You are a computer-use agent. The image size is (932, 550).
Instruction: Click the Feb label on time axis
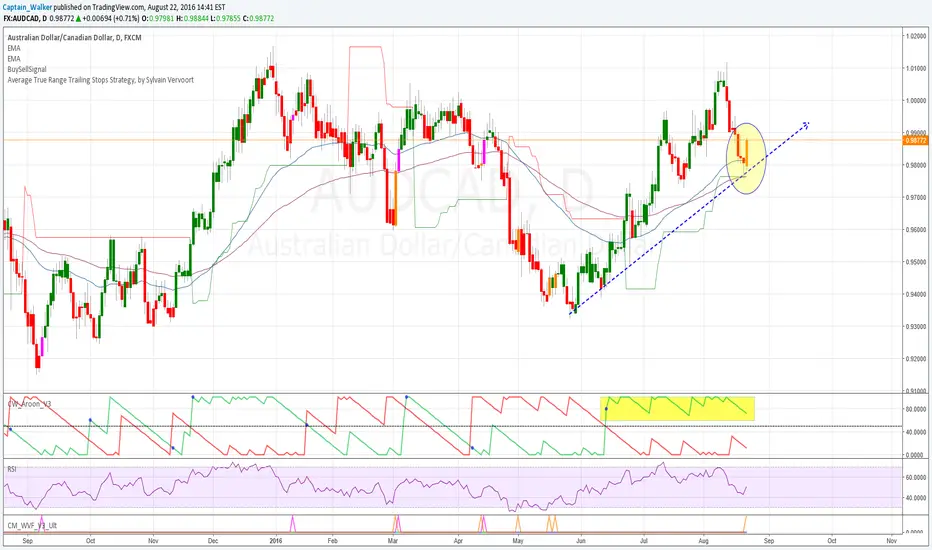tap(332, 541)
